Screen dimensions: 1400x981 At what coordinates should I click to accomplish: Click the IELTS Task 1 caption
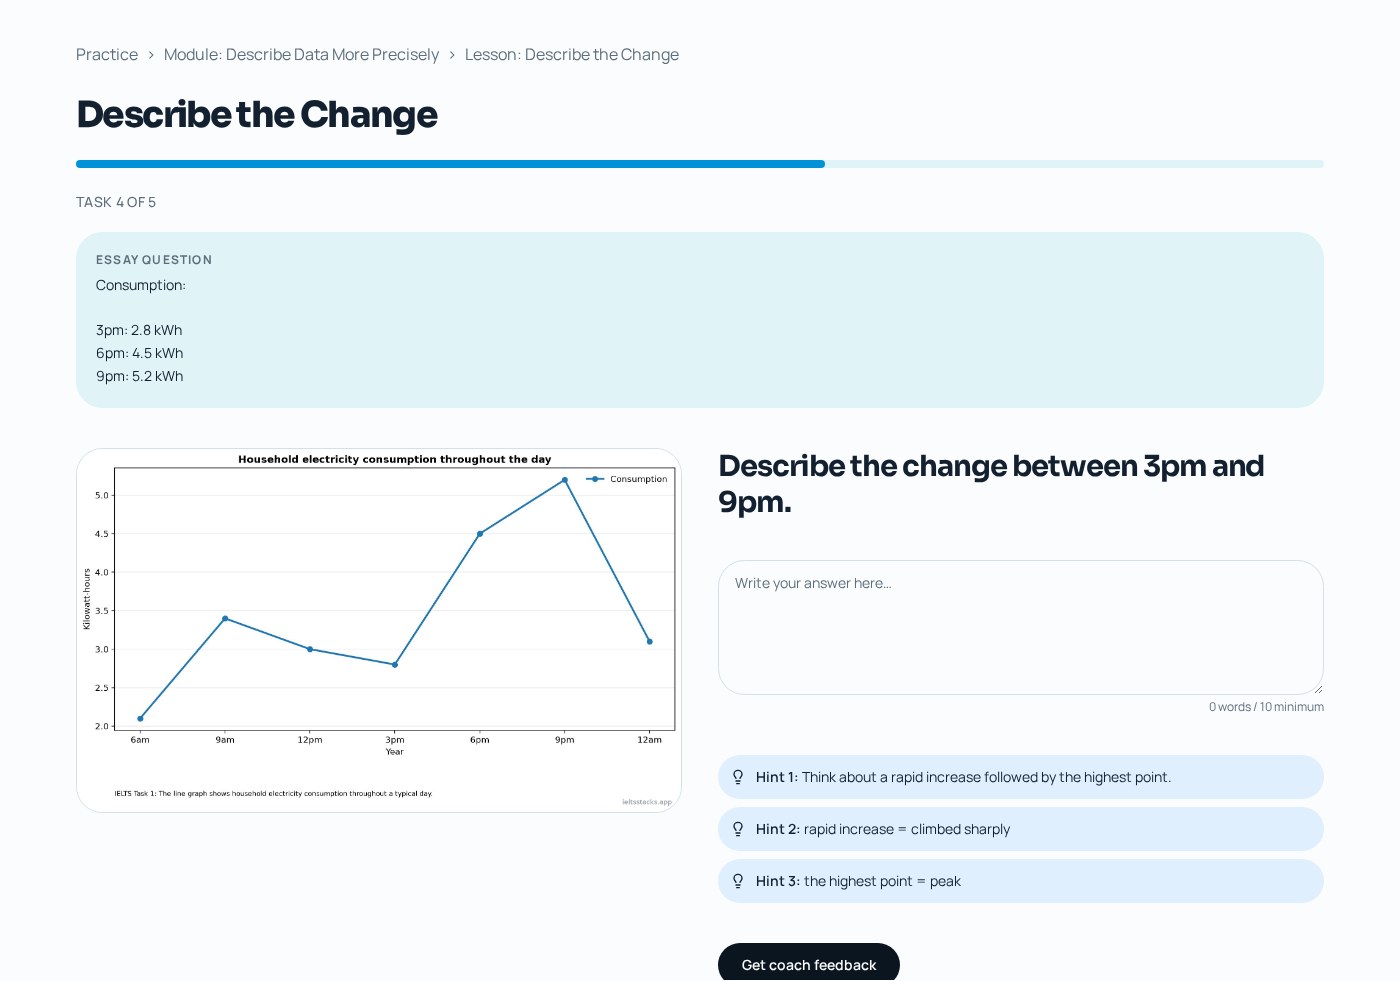273,794
